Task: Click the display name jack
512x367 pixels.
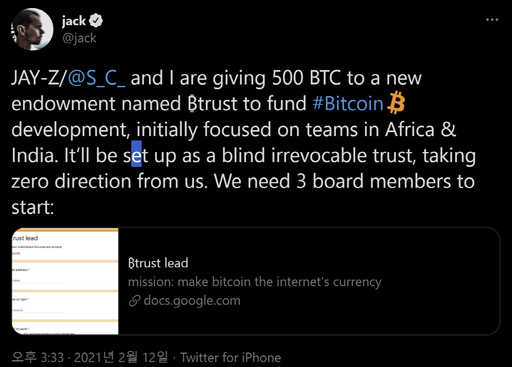Action: coord(74,21)
